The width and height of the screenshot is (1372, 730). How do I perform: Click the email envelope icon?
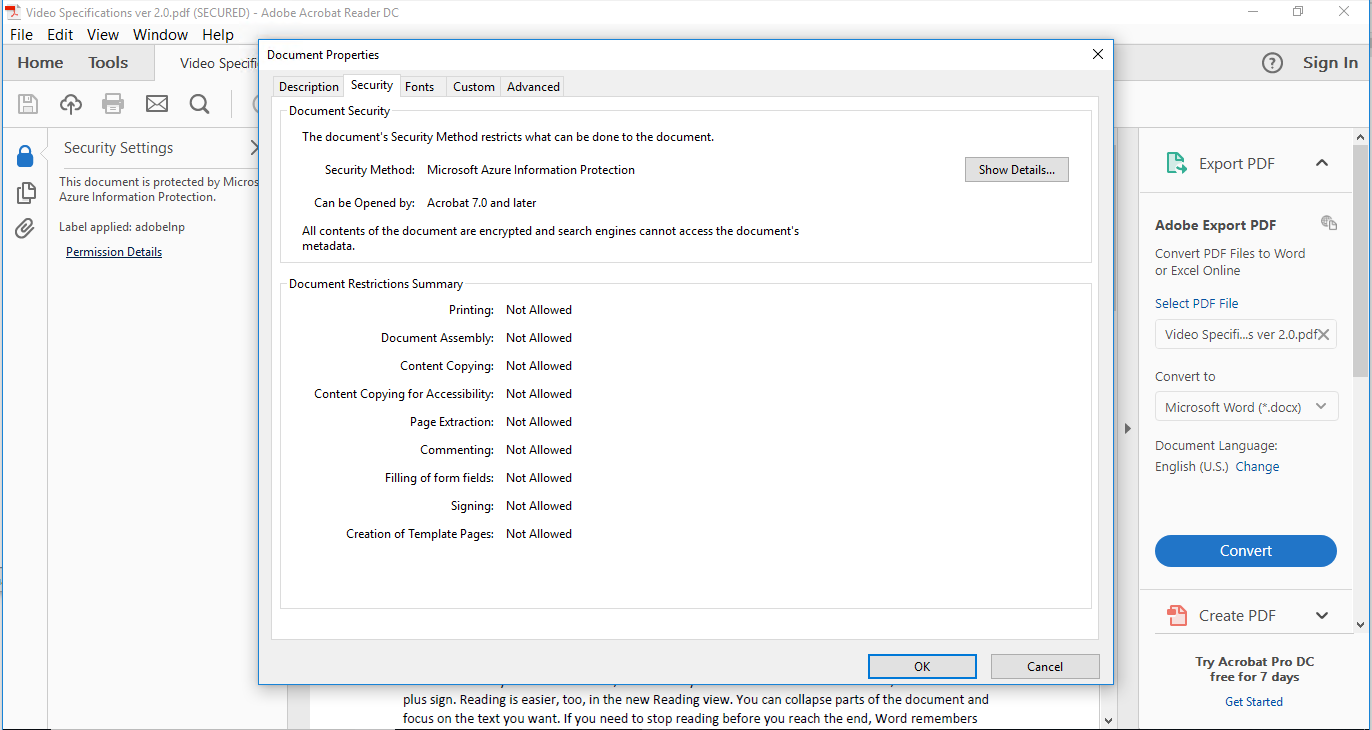click(156, 103)
